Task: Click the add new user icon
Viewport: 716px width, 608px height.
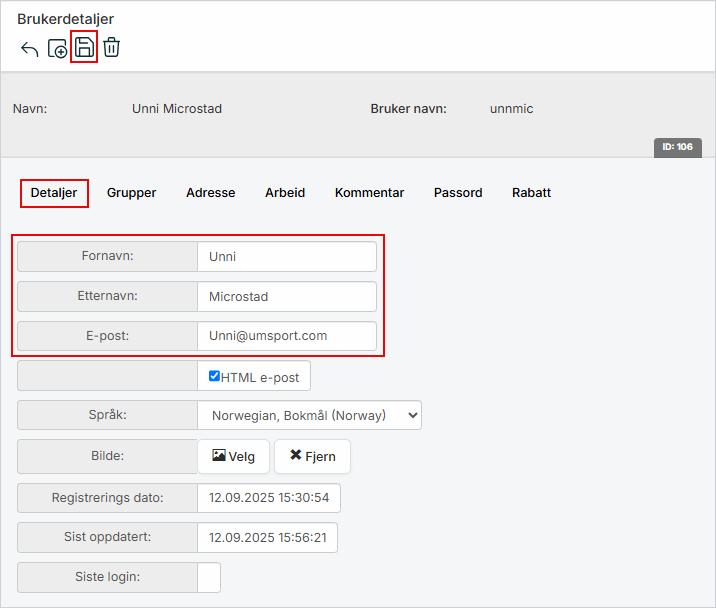Action: point(57,48)
